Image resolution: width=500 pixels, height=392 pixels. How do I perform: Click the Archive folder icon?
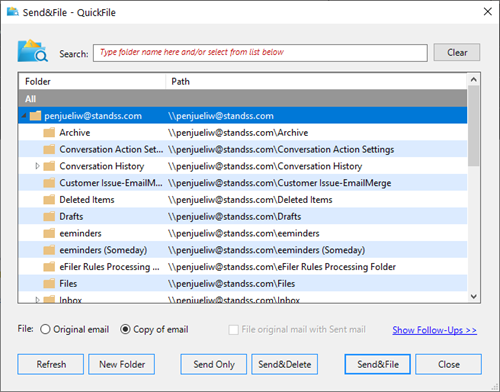(x=49, y=133)
